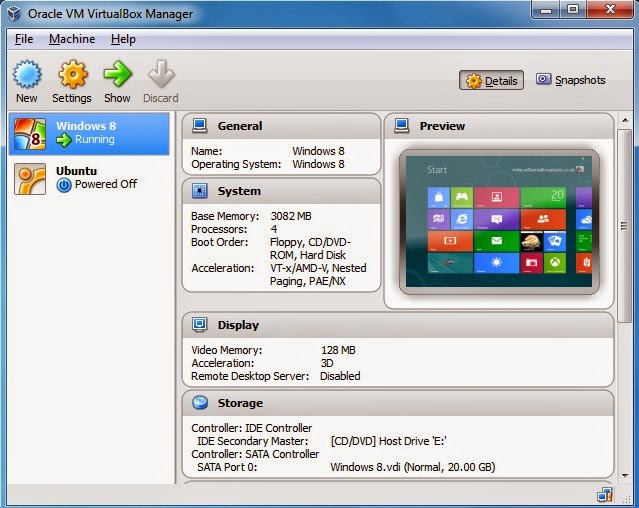Switch to Snapshots view
639x508 pixels.
coord(571,80)
